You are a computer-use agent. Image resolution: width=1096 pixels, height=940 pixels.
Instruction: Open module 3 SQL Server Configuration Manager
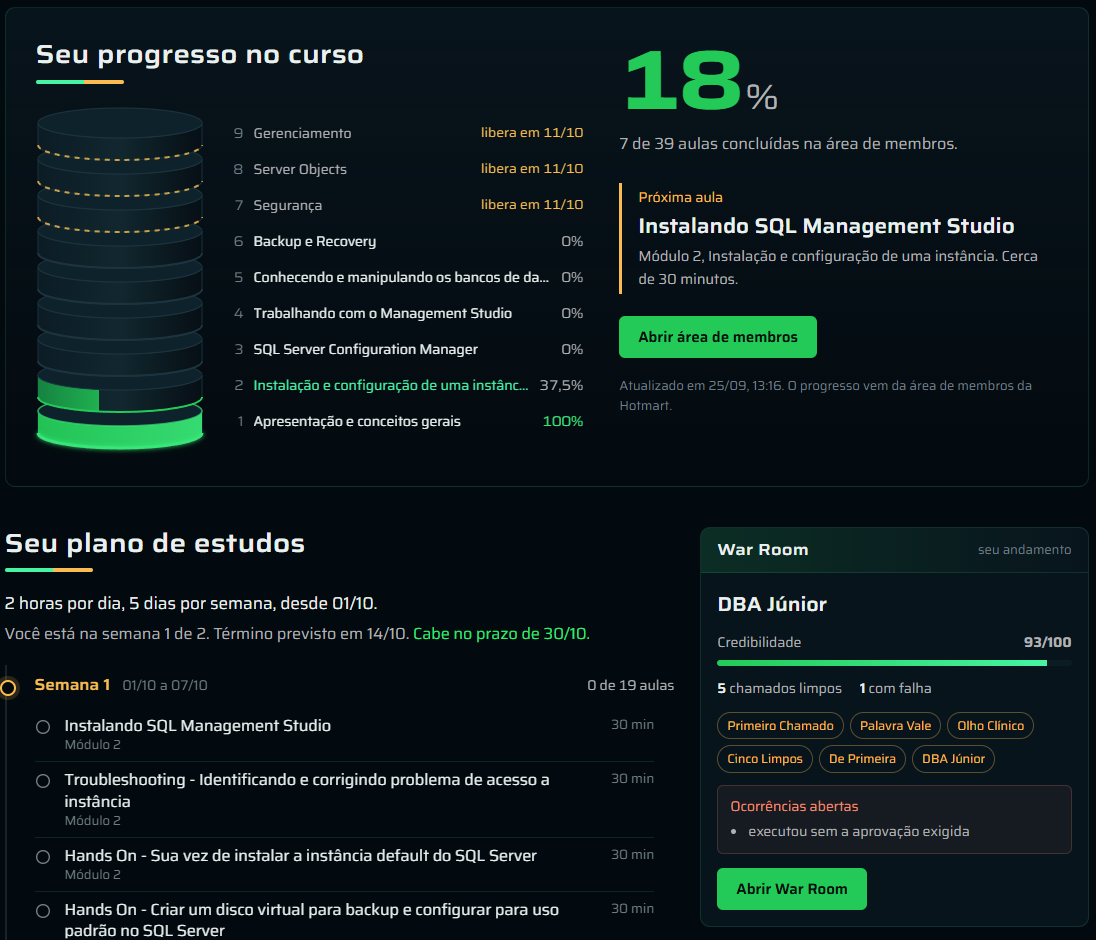(408, 349)
